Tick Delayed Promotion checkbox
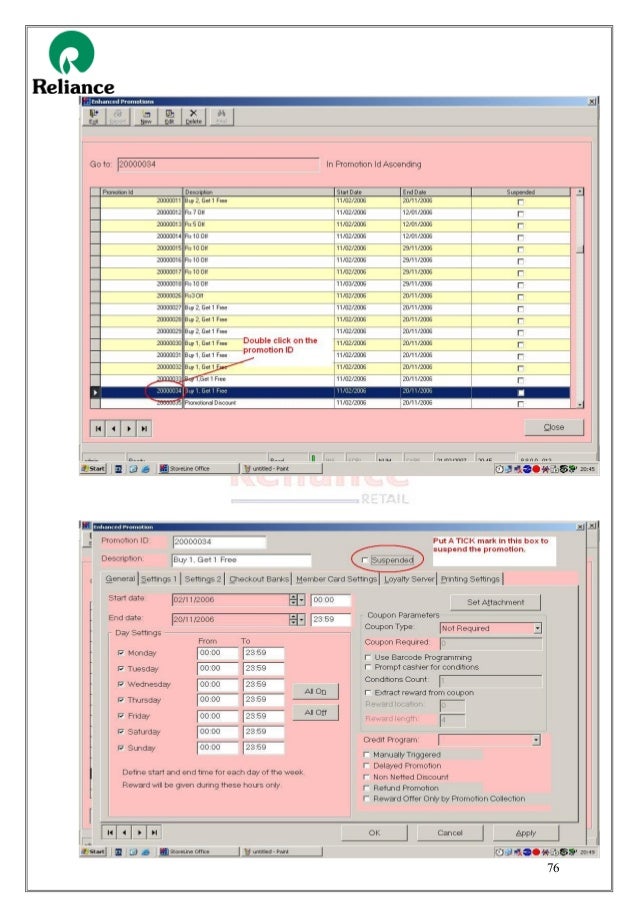 click(366, 766)
